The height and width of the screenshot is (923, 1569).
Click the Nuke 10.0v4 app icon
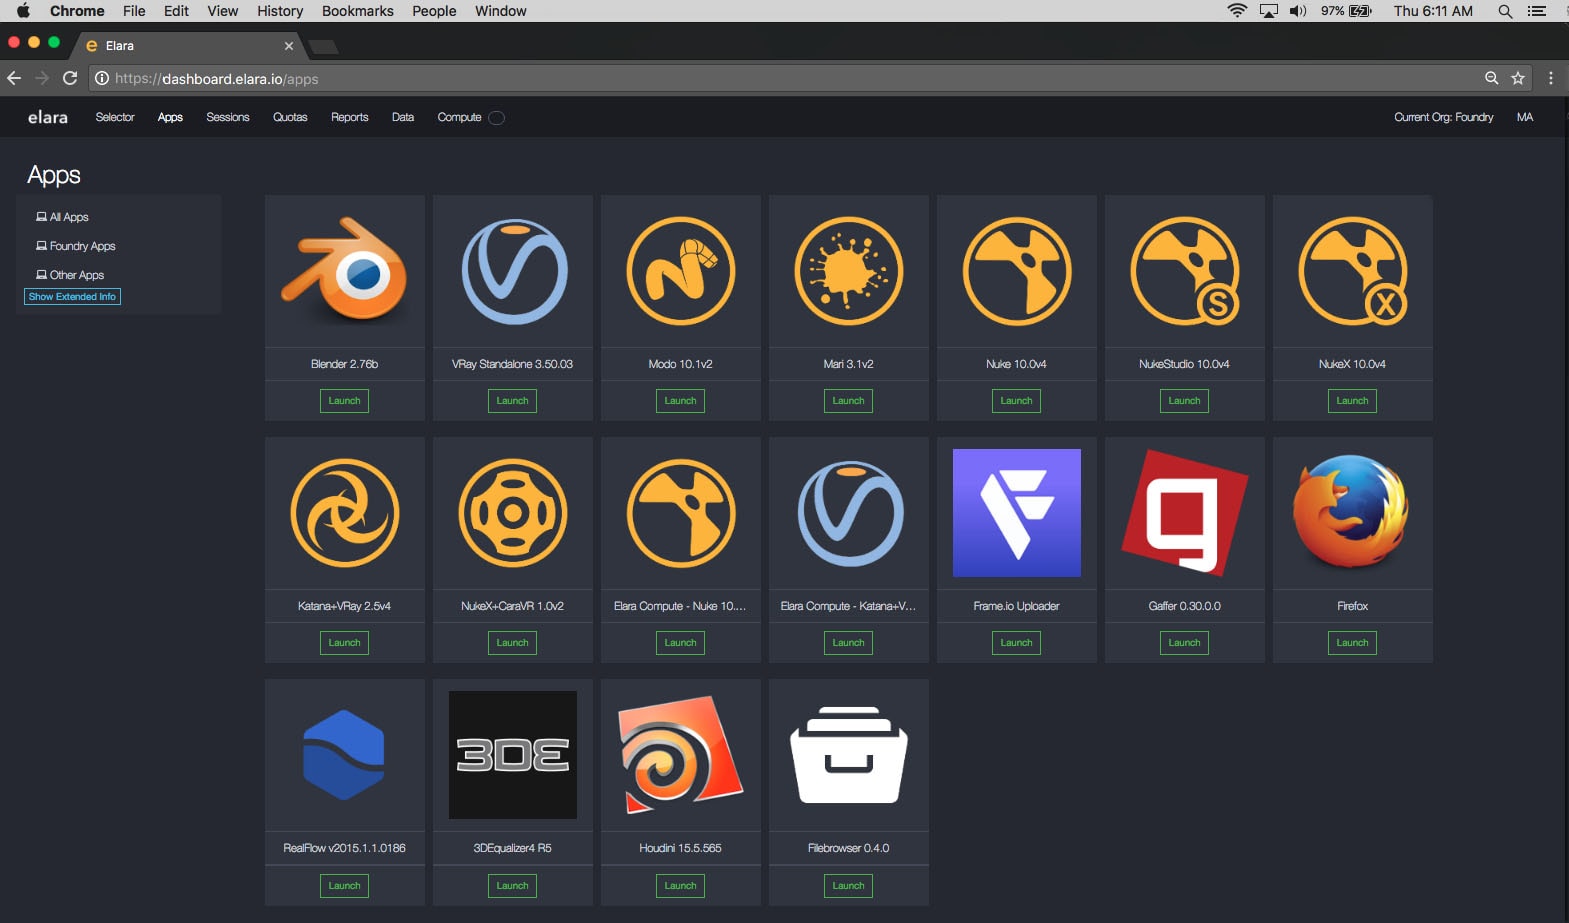tap(1017, 271)
